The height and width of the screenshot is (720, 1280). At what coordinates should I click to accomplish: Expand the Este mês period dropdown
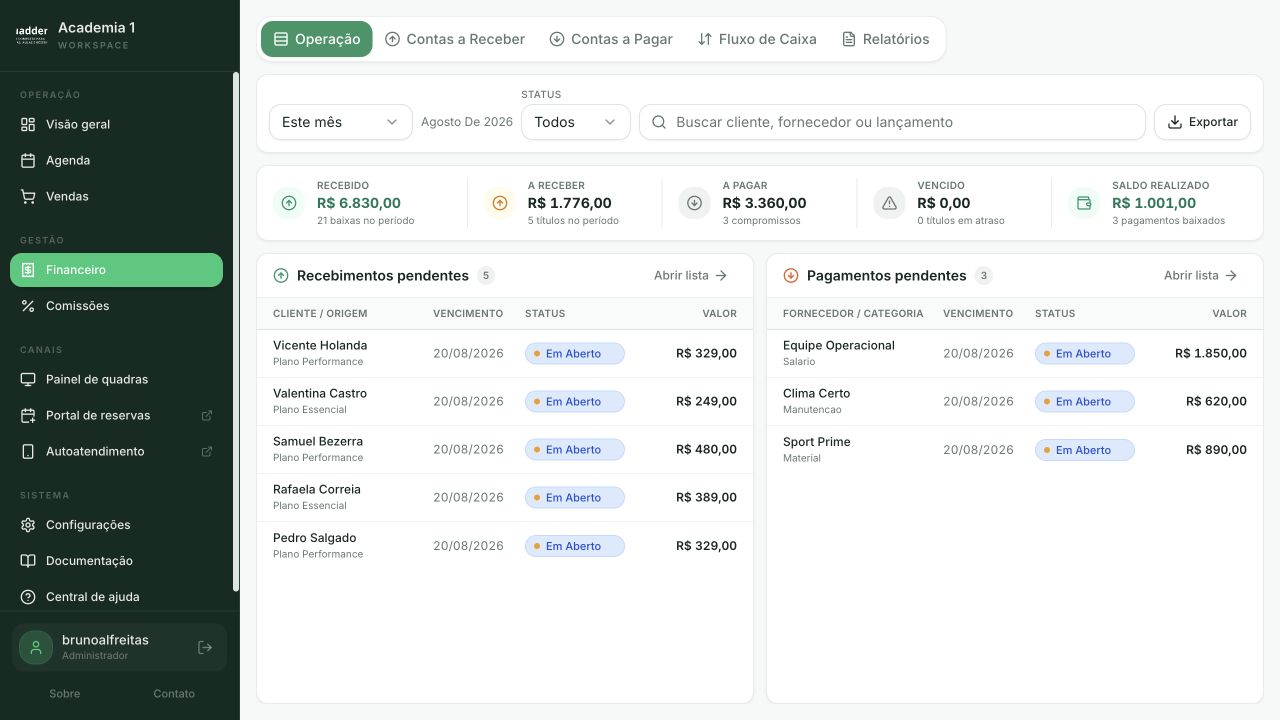pyautogui.click(x=341, y=122)
